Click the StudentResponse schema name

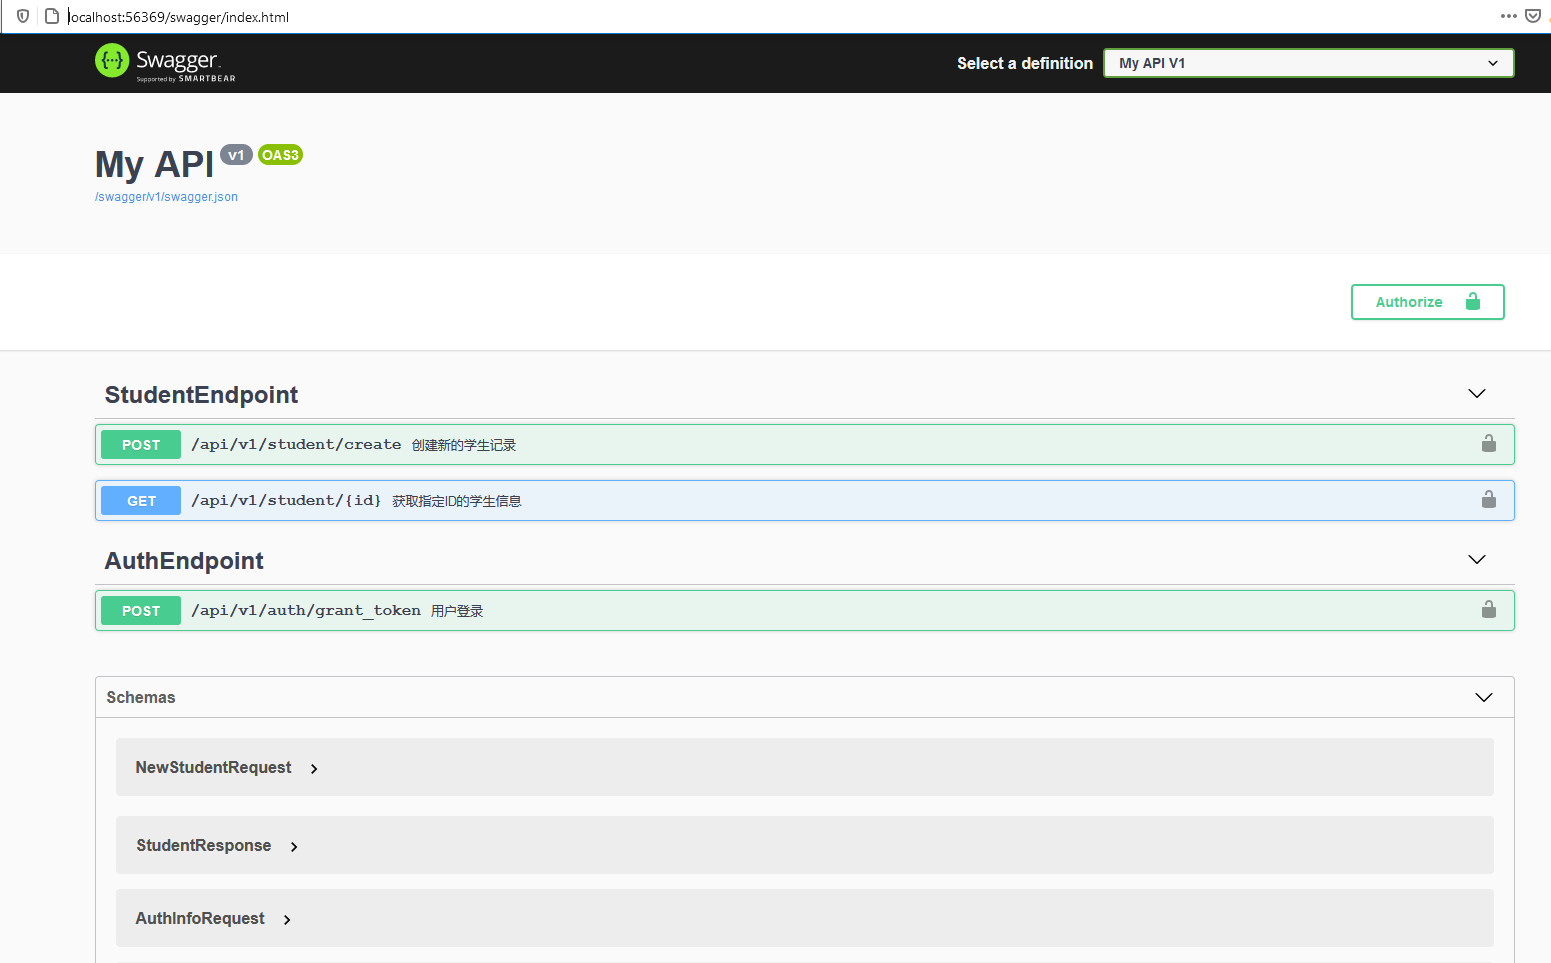[204, 845]
